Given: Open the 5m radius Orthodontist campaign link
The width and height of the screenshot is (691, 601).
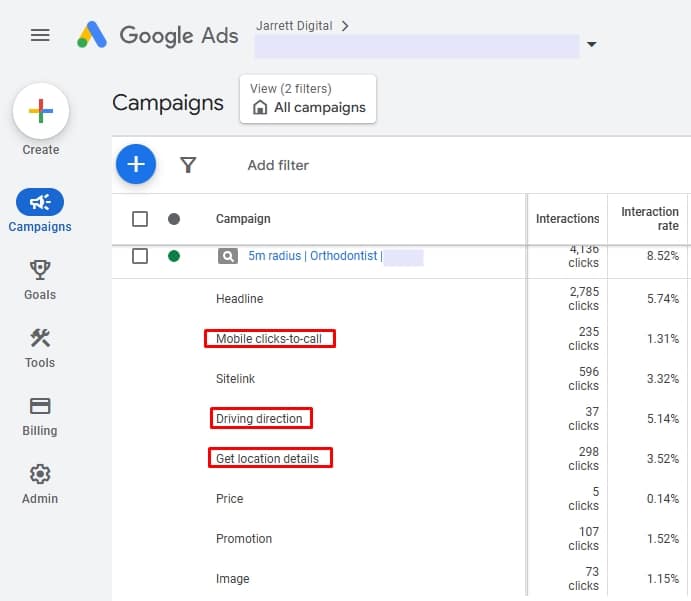Looking at the screenshot, I should click(x=313, y=256).
